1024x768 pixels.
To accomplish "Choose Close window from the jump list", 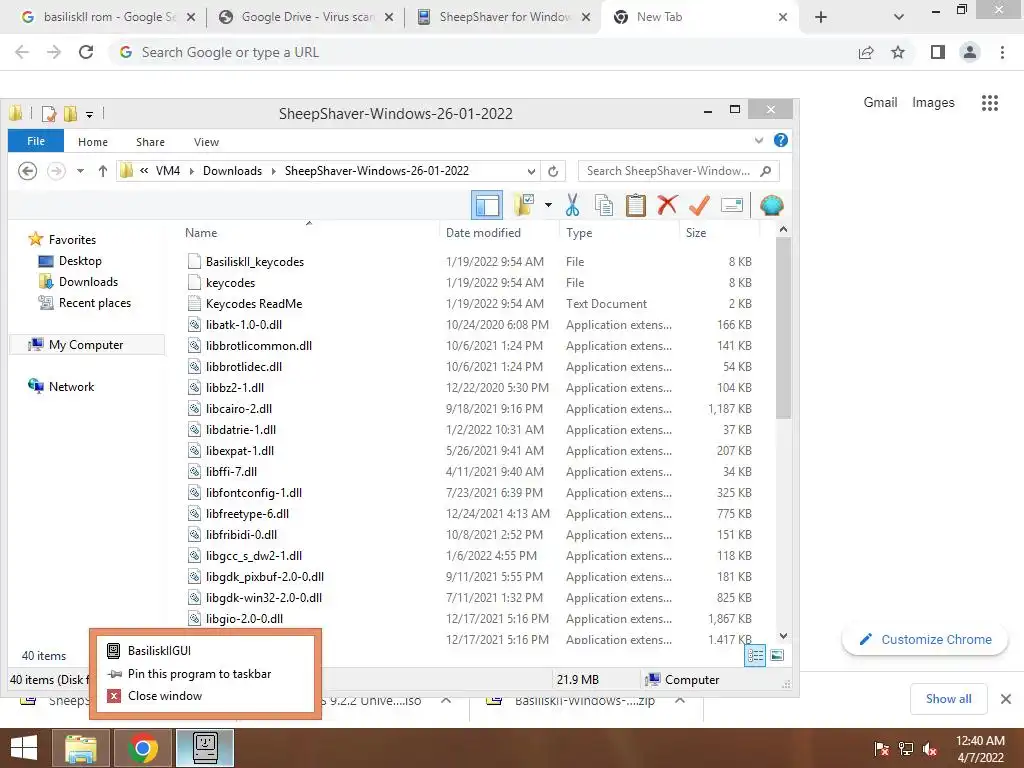I will (x=165, y=696).
